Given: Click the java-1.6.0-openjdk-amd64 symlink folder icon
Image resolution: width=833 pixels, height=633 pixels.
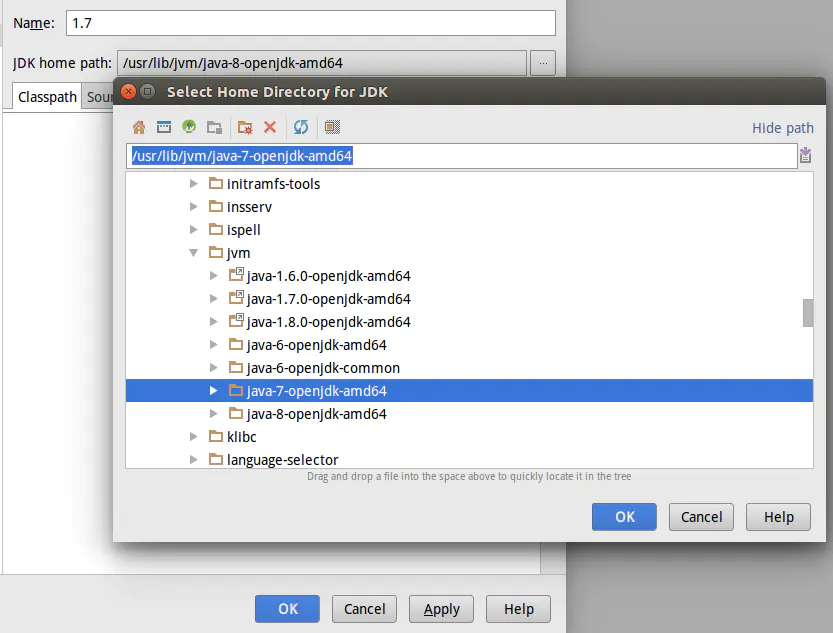Looking at the screenshot, I should coord(236,275).
